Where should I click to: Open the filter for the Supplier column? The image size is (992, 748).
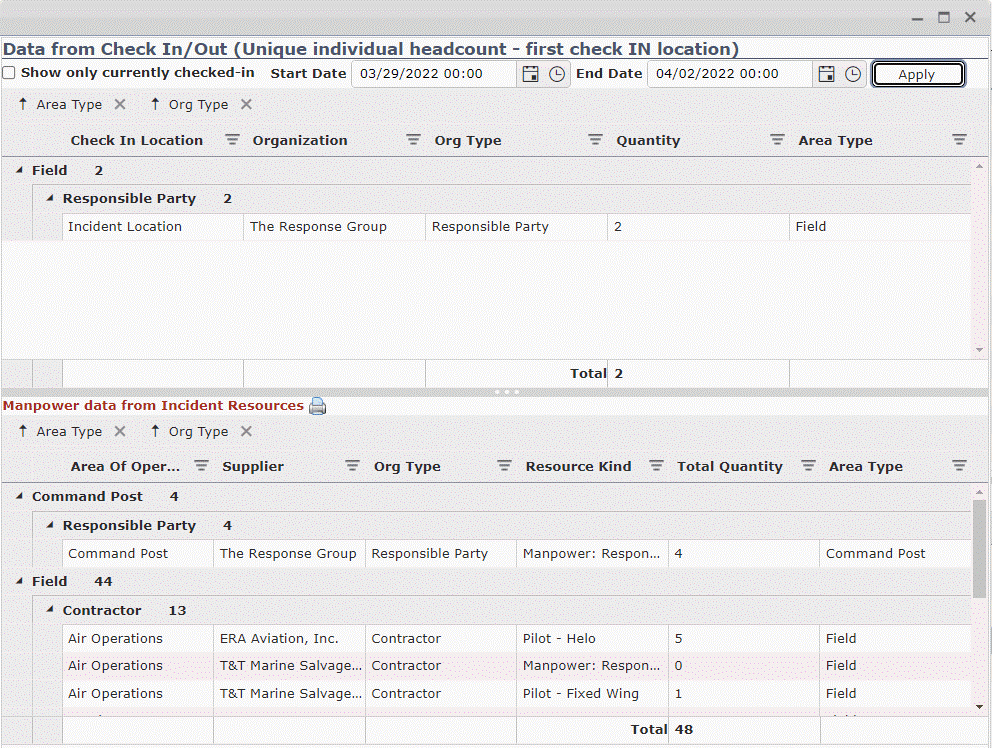(352, 466)
